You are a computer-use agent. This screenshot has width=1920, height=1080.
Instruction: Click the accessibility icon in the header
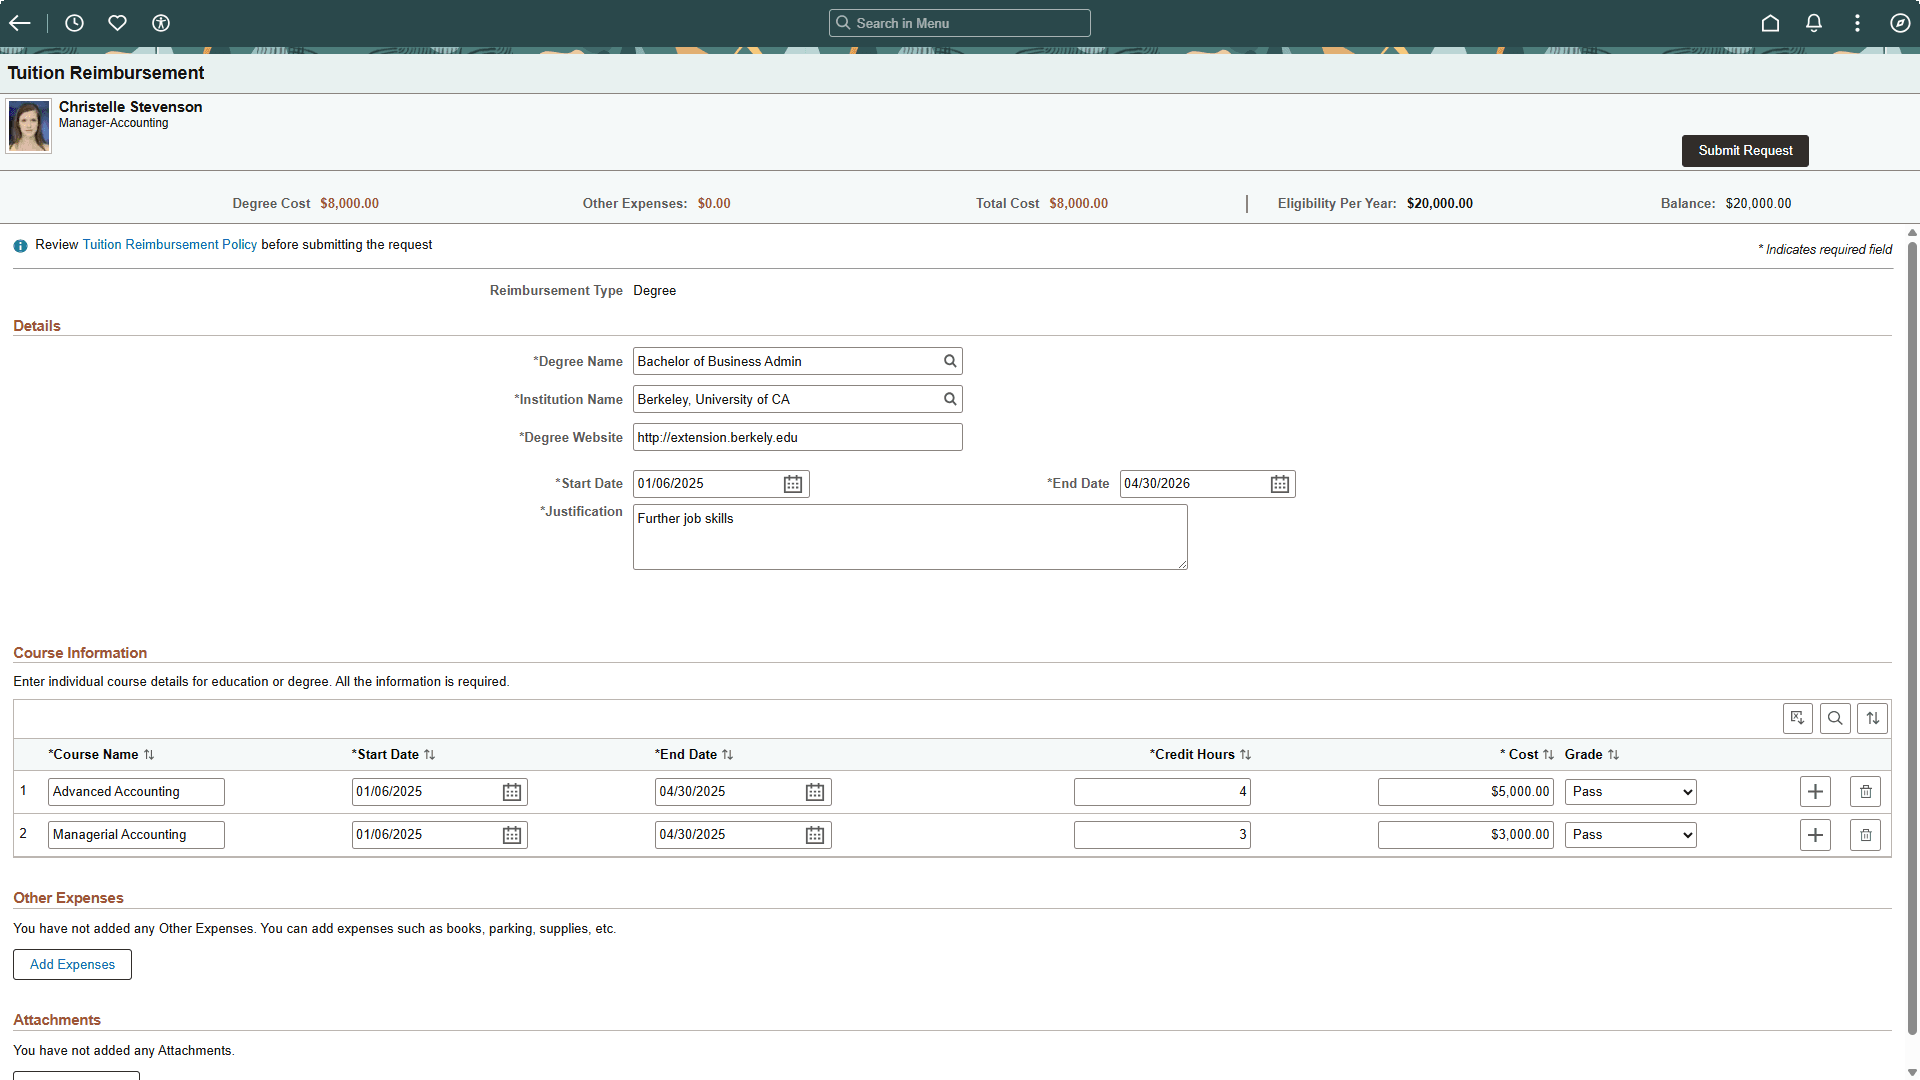click(x=160, y=22)
